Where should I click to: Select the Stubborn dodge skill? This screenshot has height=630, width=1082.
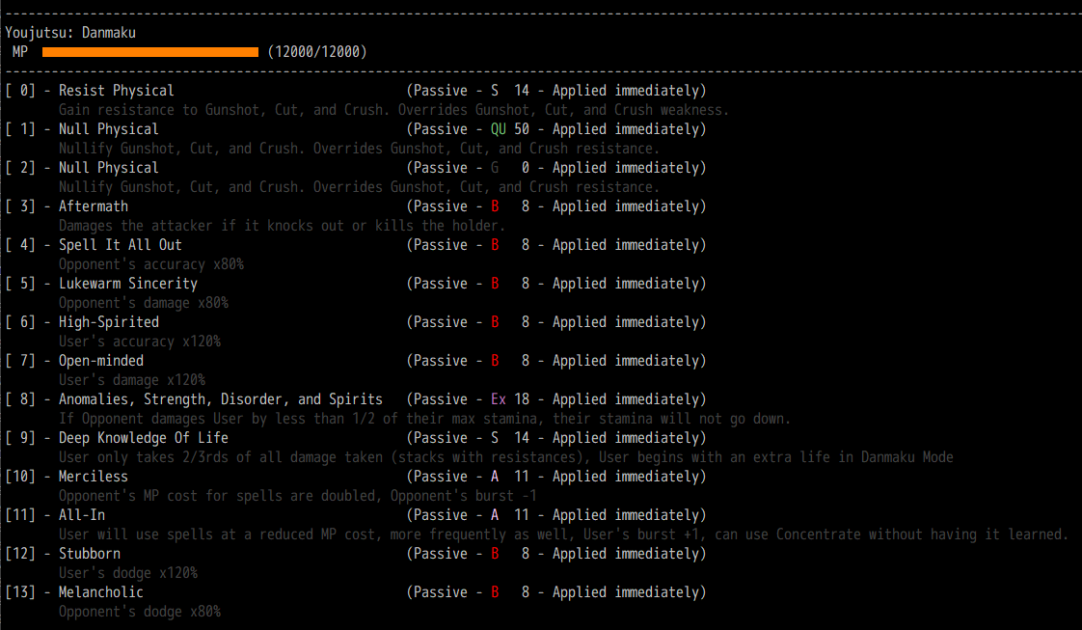356,554
